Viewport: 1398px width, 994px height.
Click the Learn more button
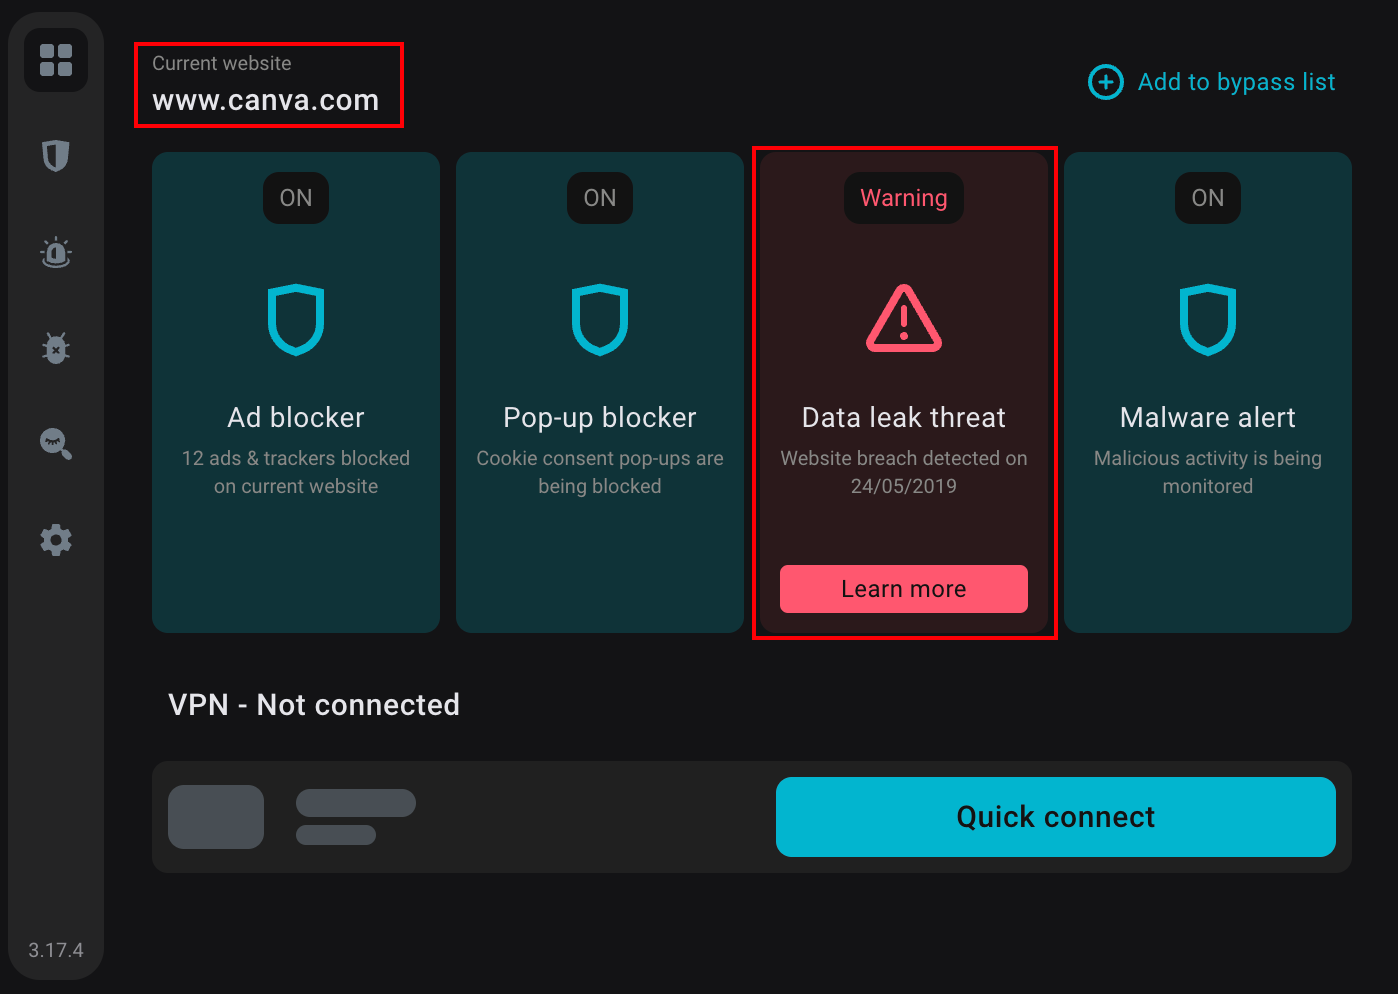(904, 589)
